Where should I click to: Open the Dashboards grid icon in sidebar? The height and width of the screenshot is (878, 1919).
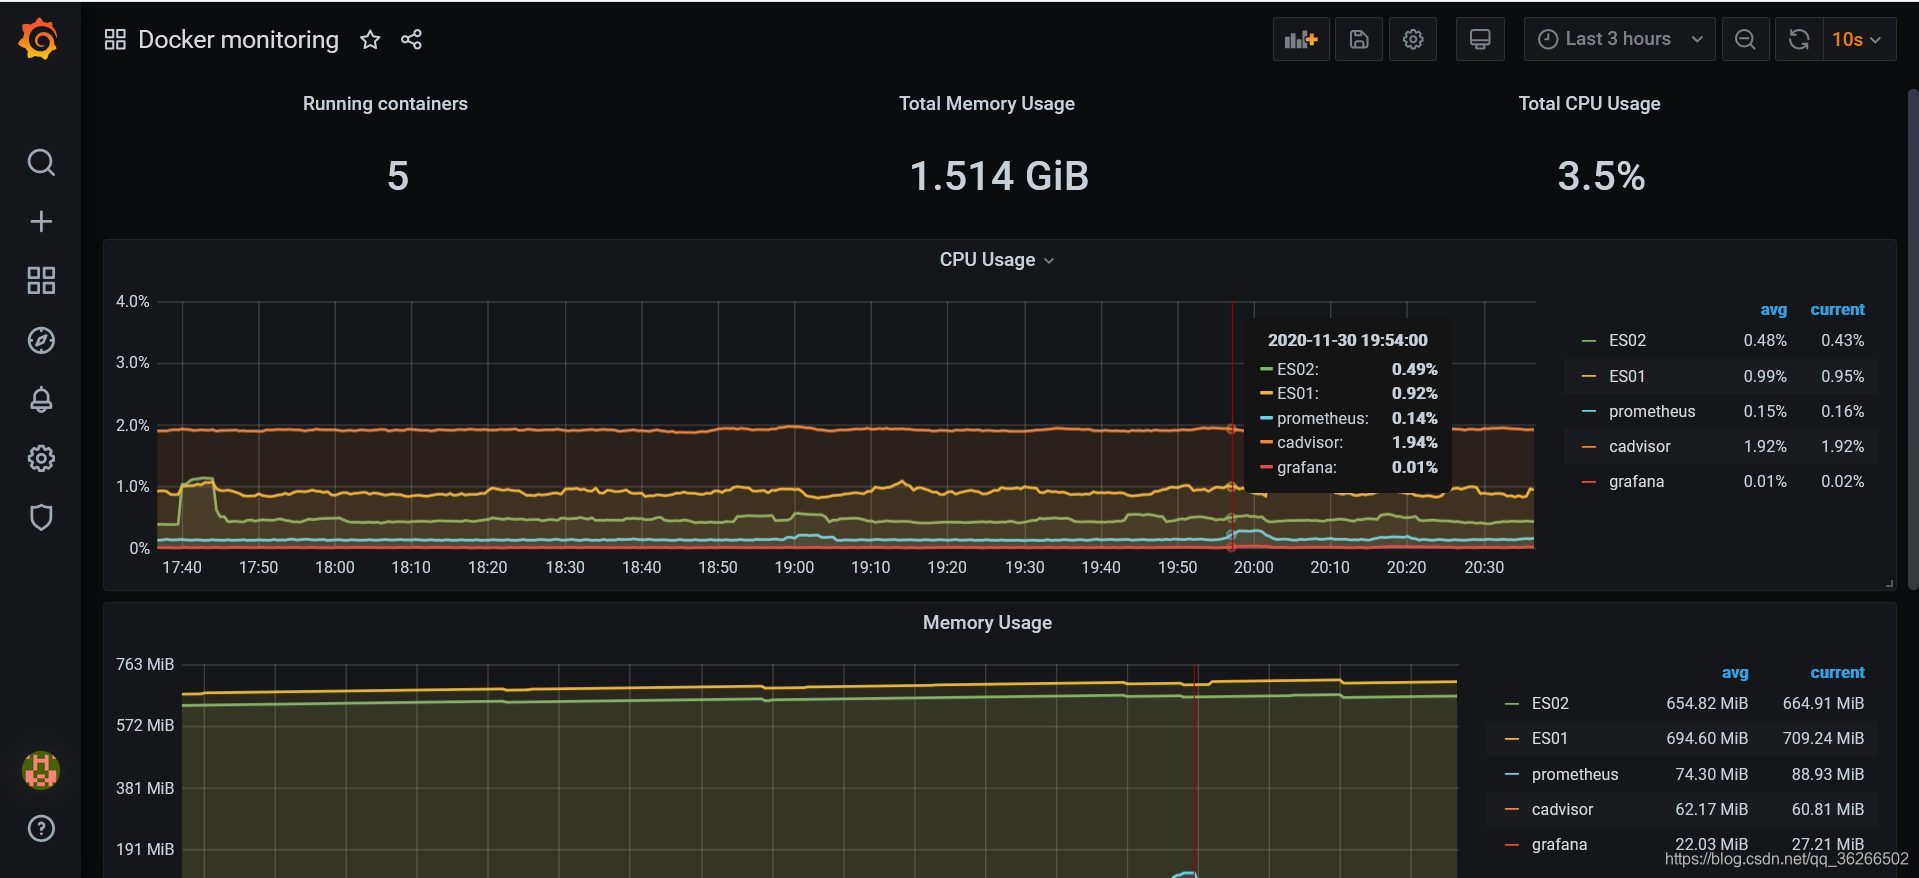(x=41, y=280)
